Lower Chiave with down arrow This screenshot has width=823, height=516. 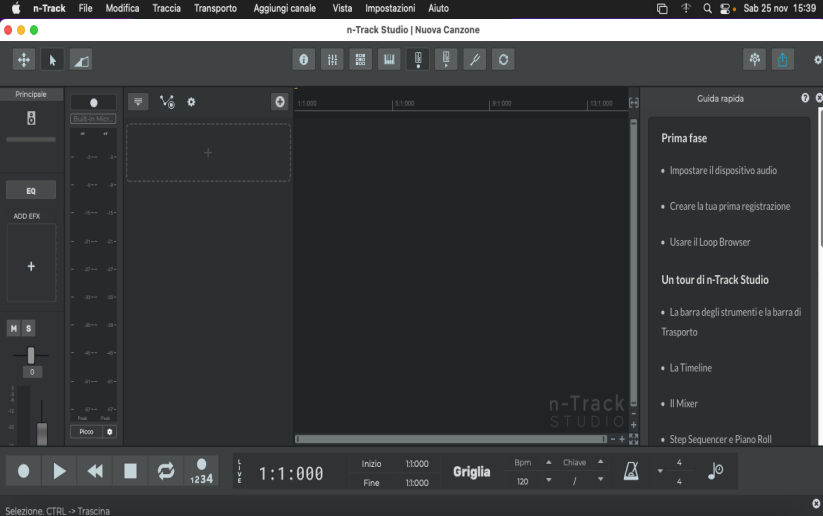click(x=600, y=480)
